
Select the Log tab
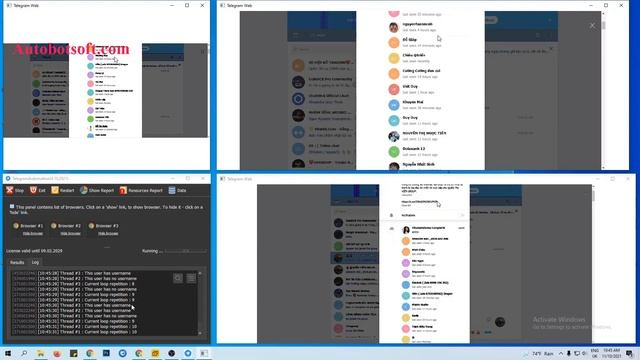click(x=36, y=262)
